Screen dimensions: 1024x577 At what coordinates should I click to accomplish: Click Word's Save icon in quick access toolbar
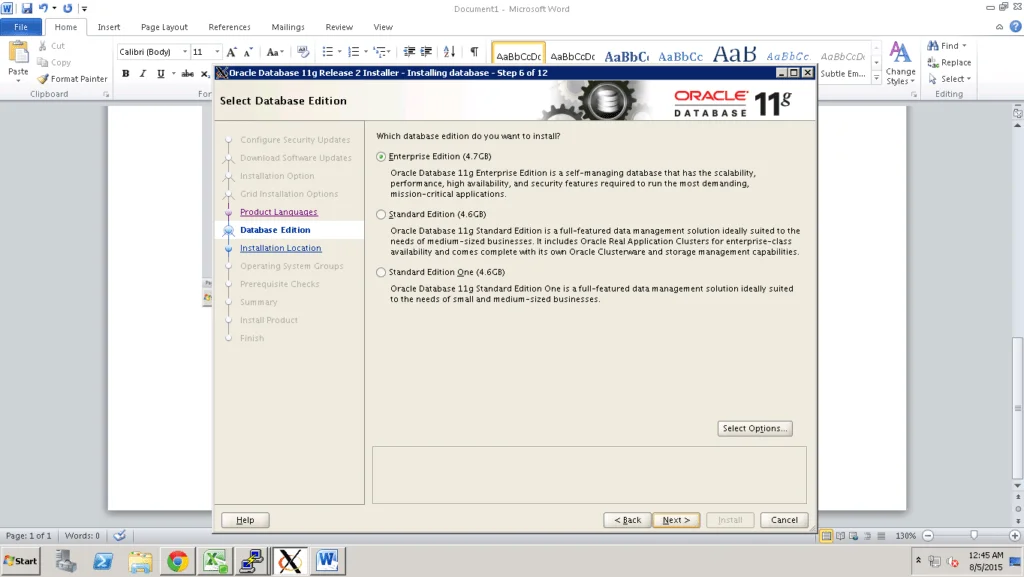27,8
